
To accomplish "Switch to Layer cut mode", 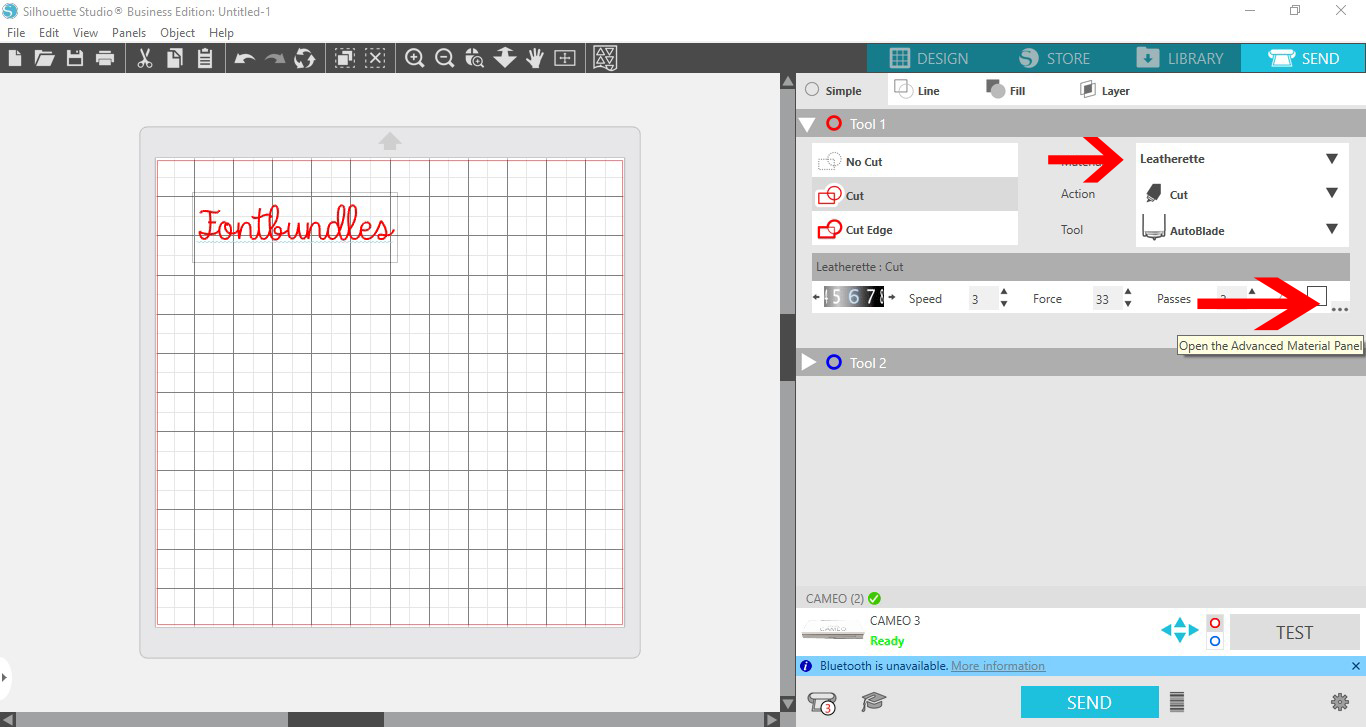I will pos(1104,90).
